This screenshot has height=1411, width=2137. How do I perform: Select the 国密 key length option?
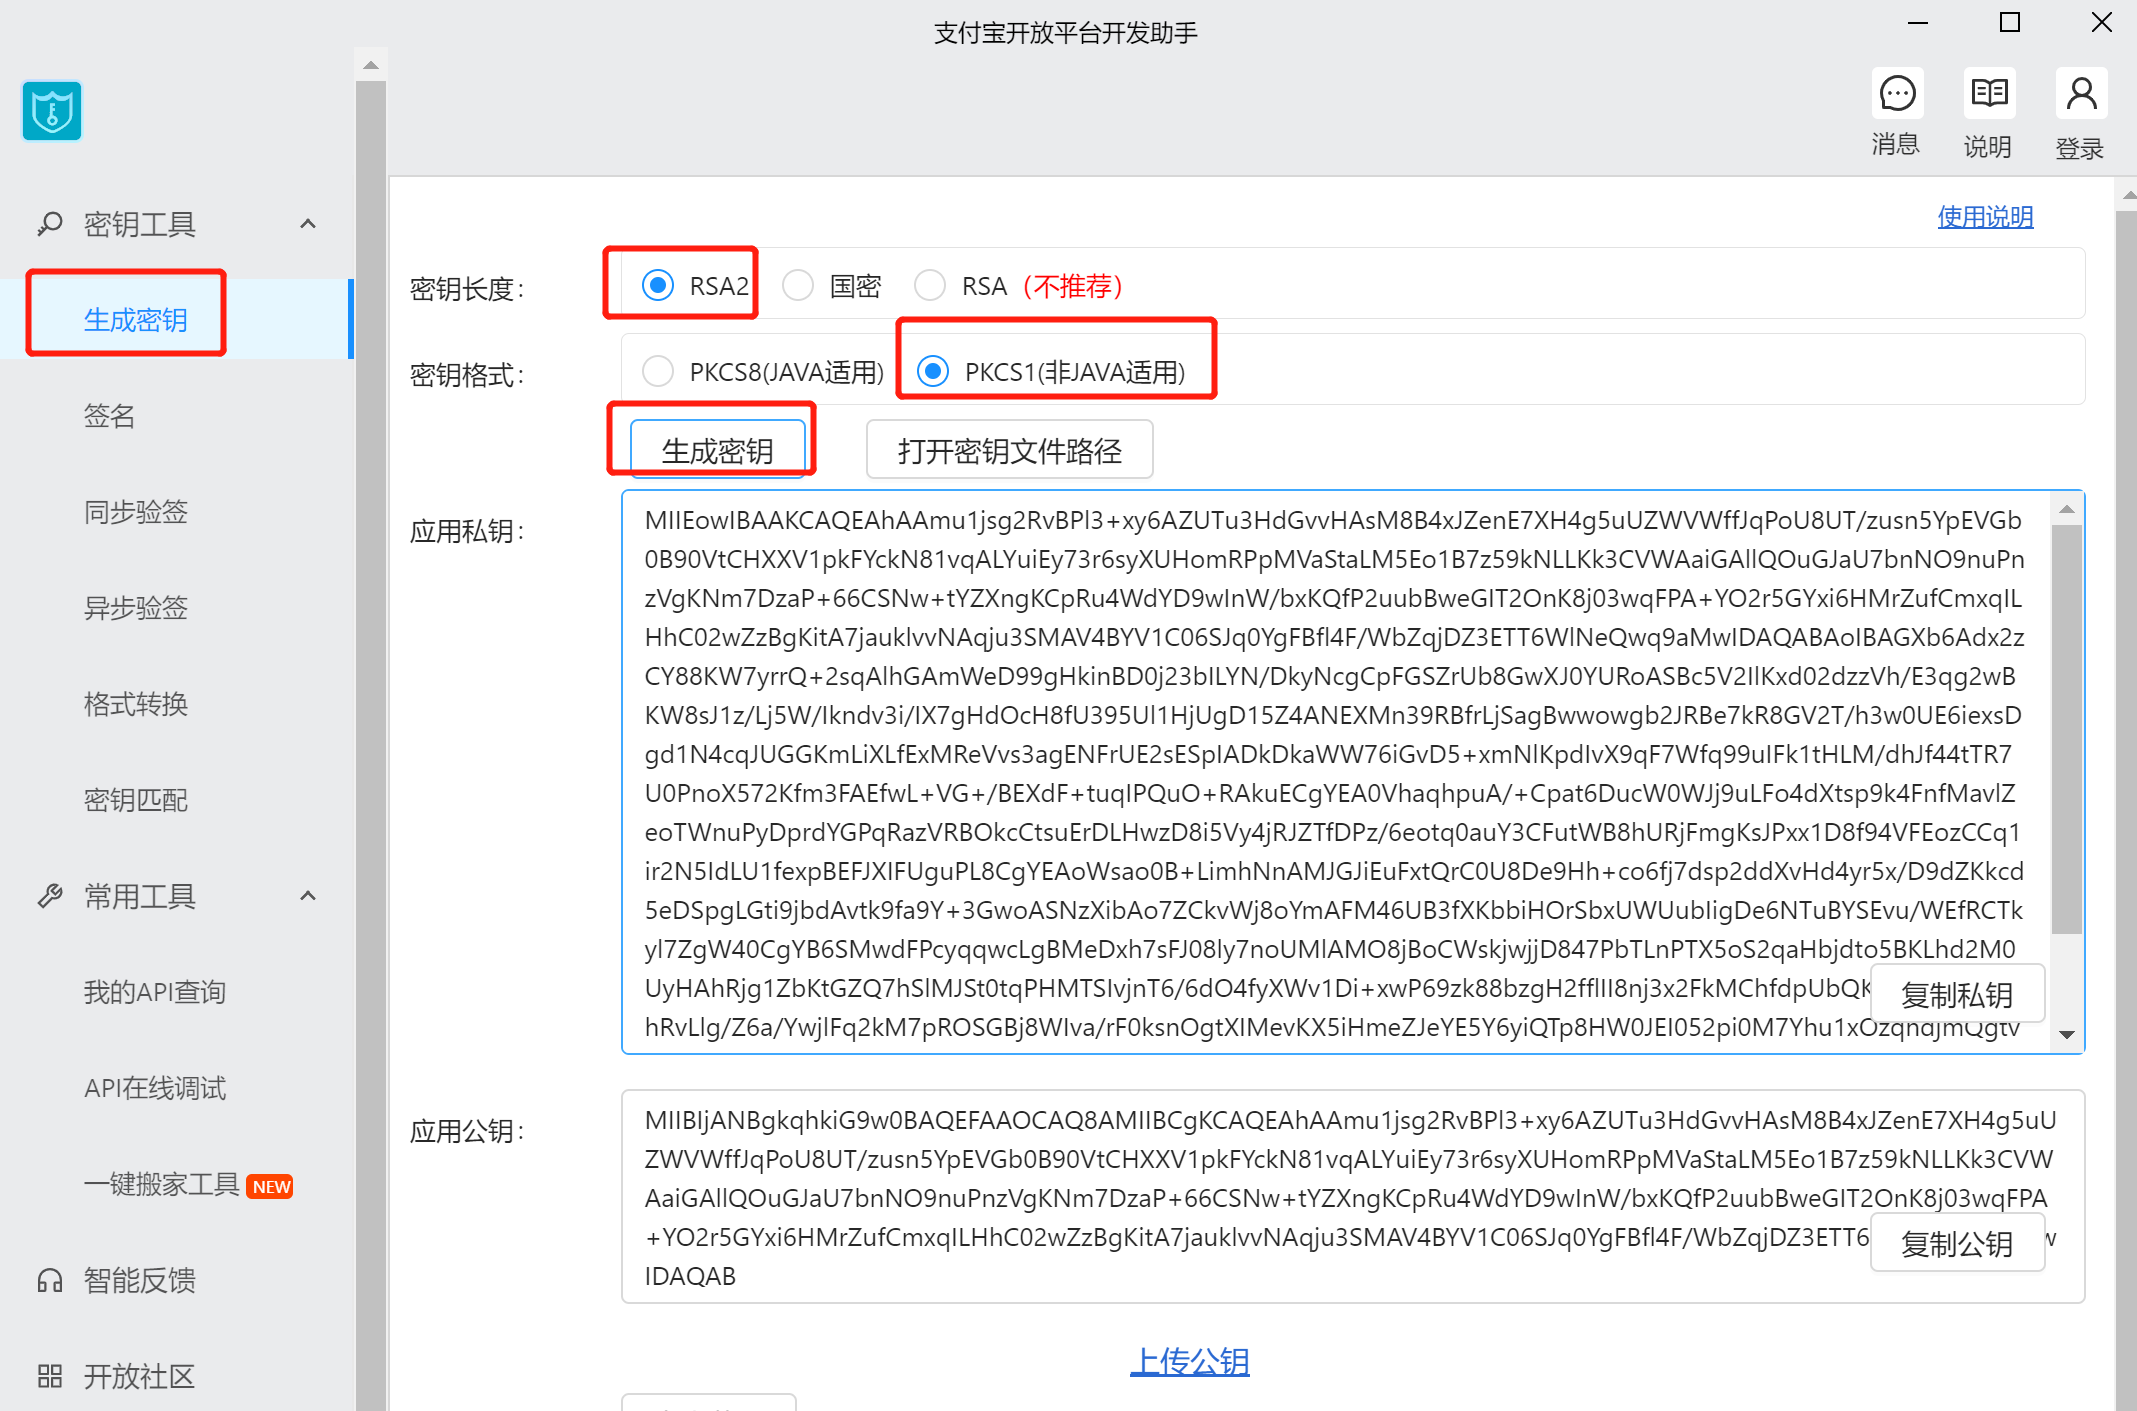[x=798, y=286]
